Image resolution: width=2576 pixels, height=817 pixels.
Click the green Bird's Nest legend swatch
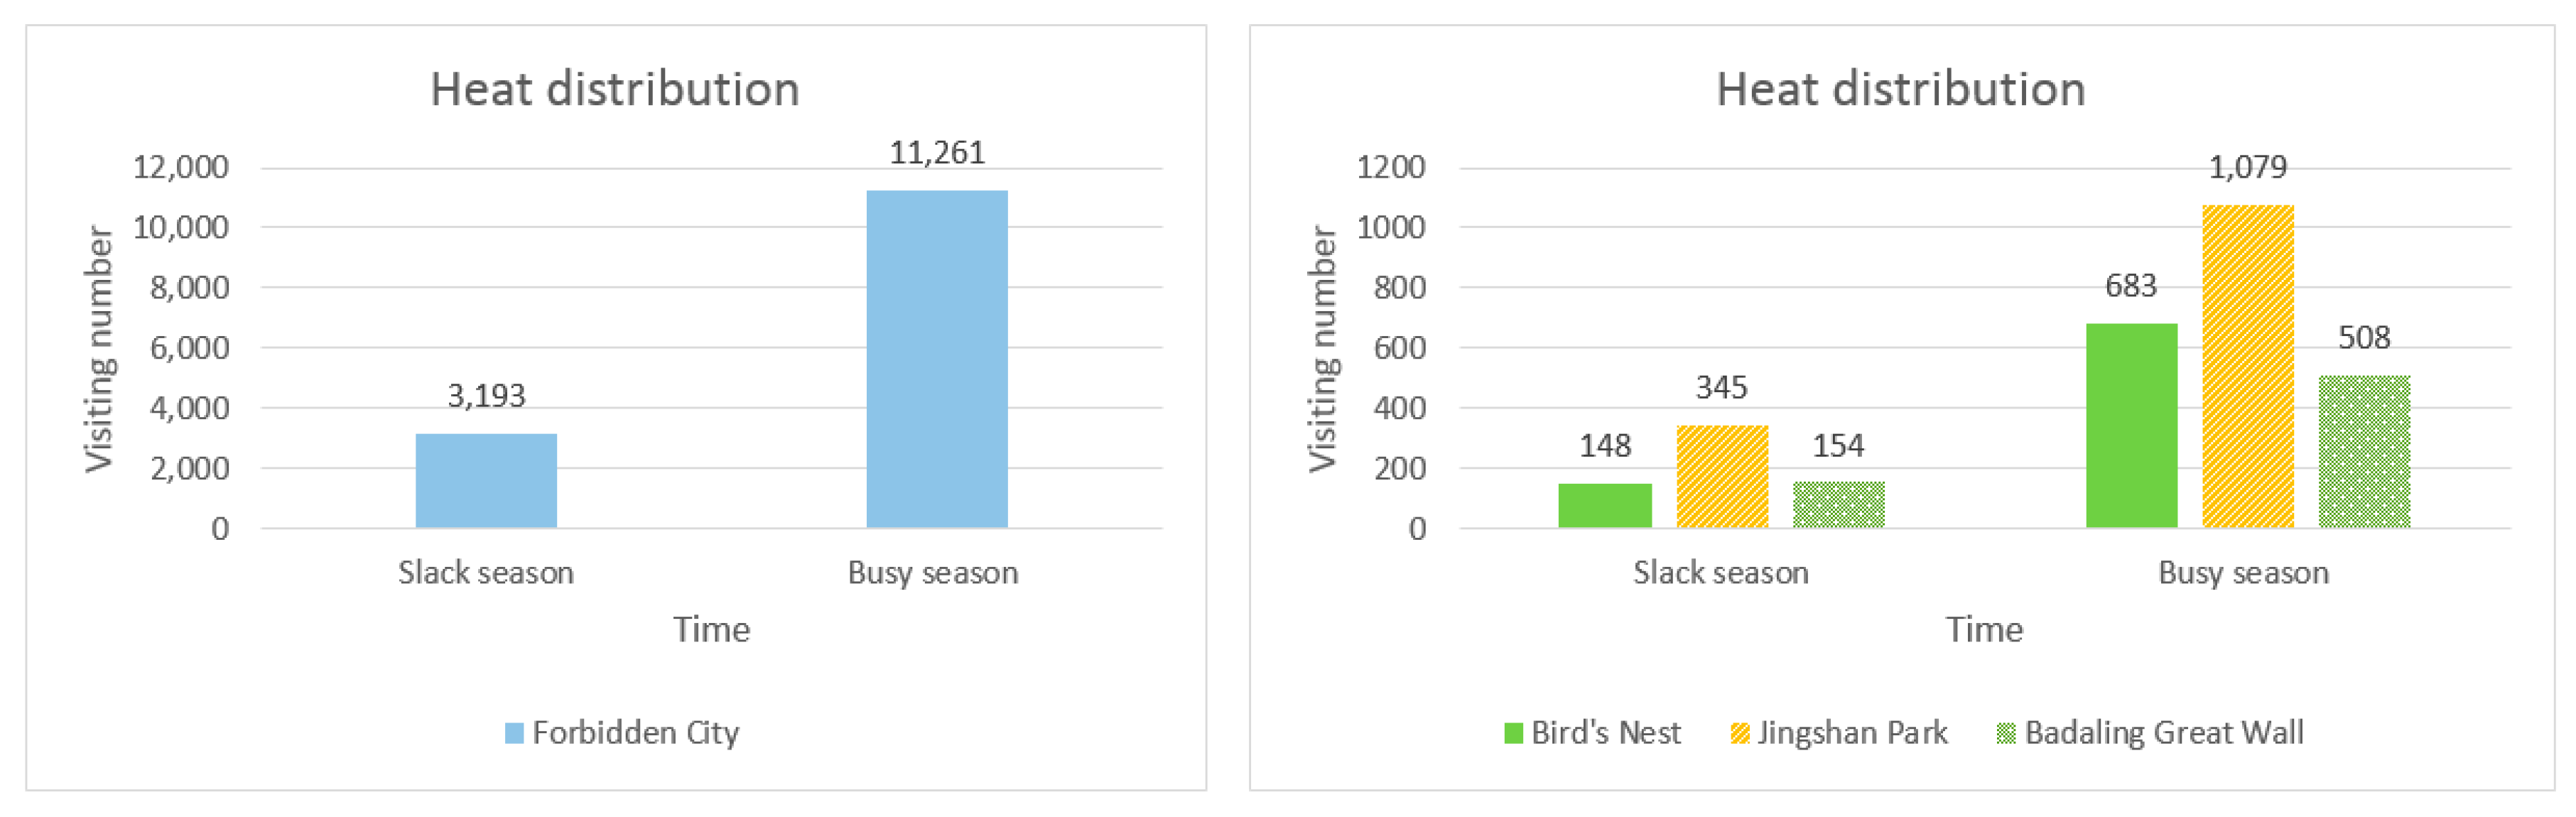pos(1513,733)
